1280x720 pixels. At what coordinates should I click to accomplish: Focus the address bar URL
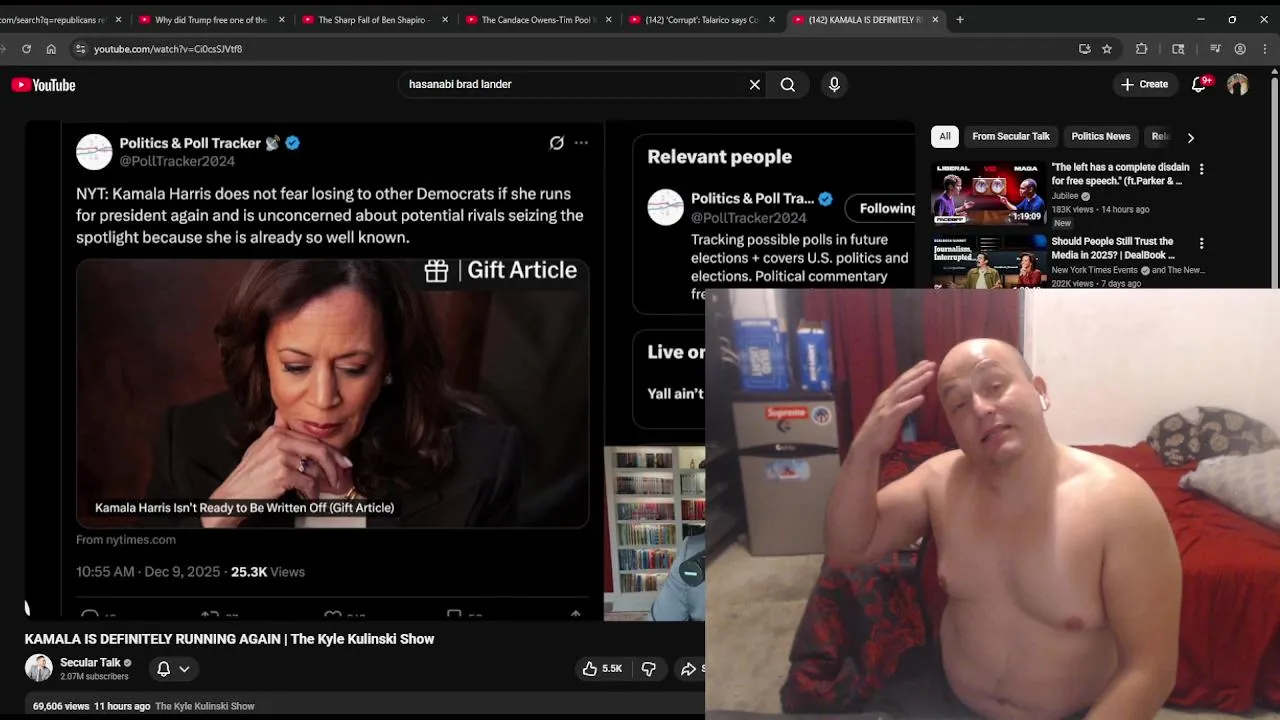tap(168, 49)
